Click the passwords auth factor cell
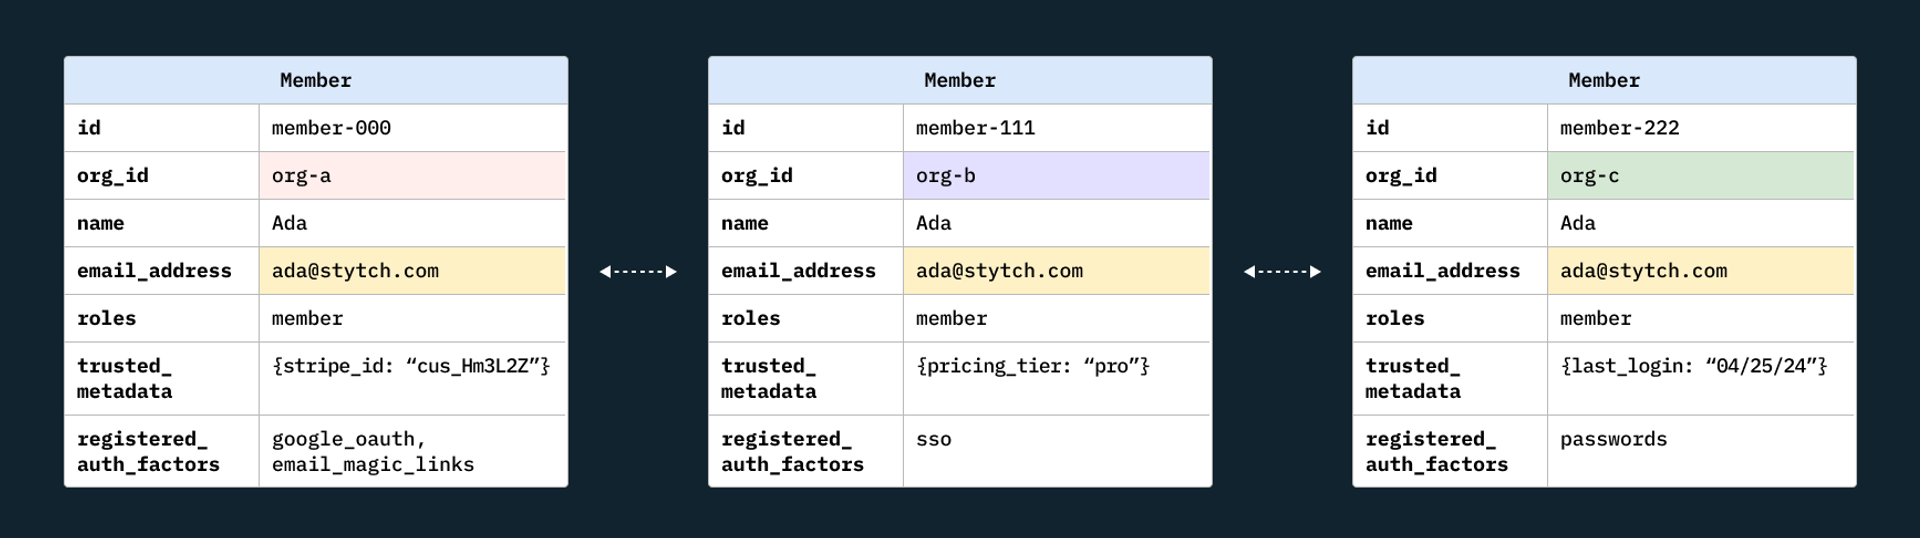Viewport: 1920px width, 538px height. pyautogui.click(x=1700, y=451)
